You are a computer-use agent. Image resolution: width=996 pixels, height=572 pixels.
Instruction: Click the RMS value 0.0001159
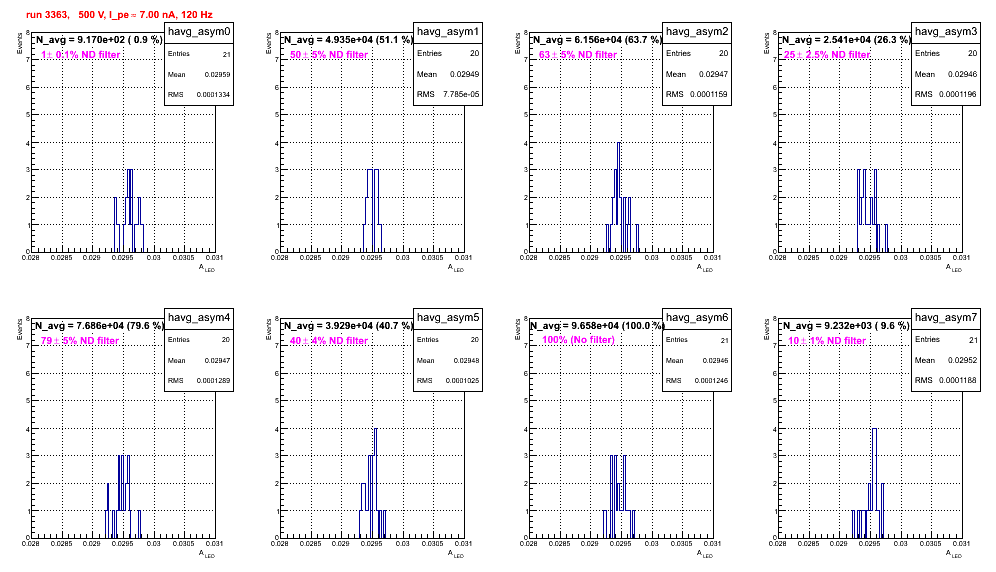(x=710, y=95)
